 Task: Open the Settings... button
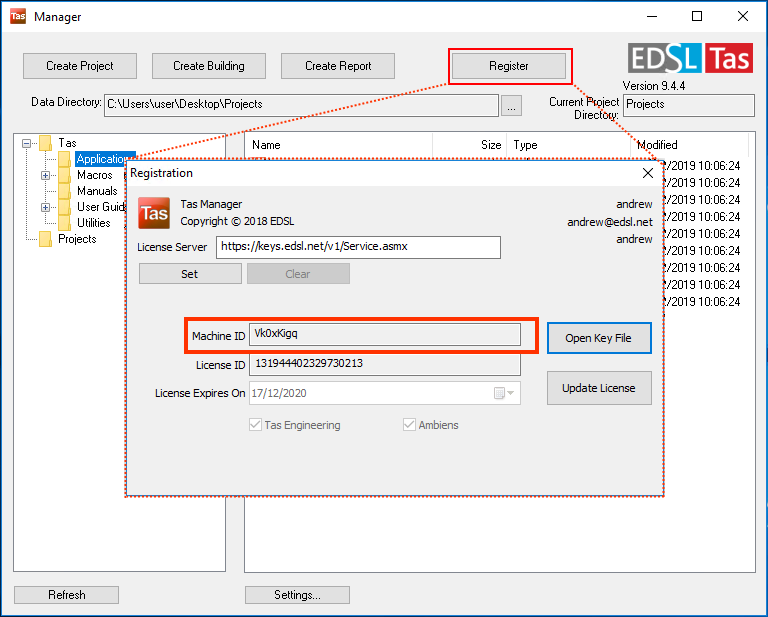(297, 595)
